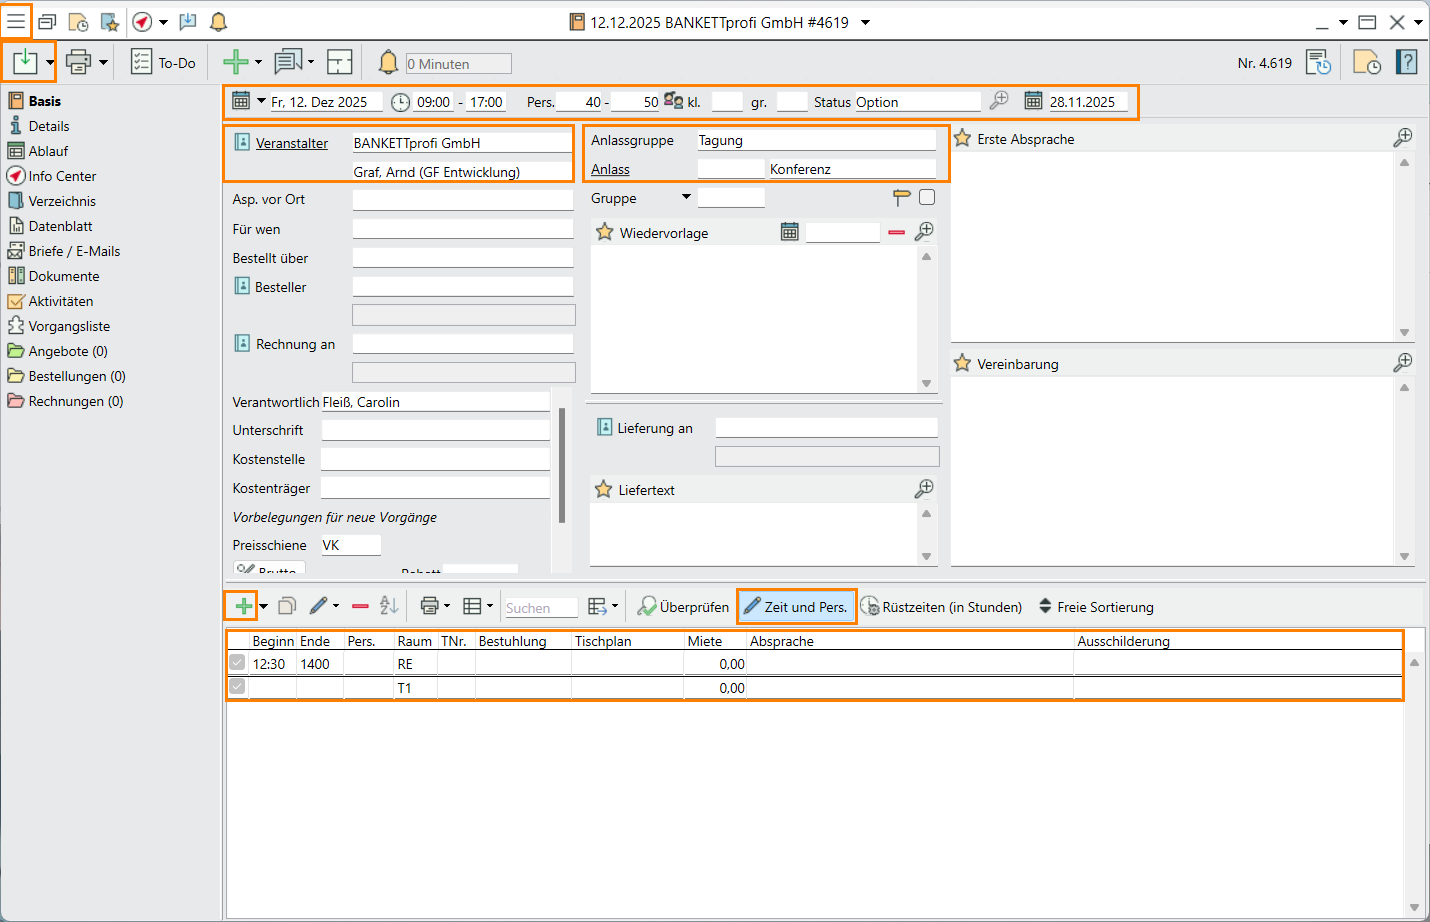The image size is (1430, 922).
Task: Toggle checkbox in the 12:30 RE row
Action: tap(237, 662)
